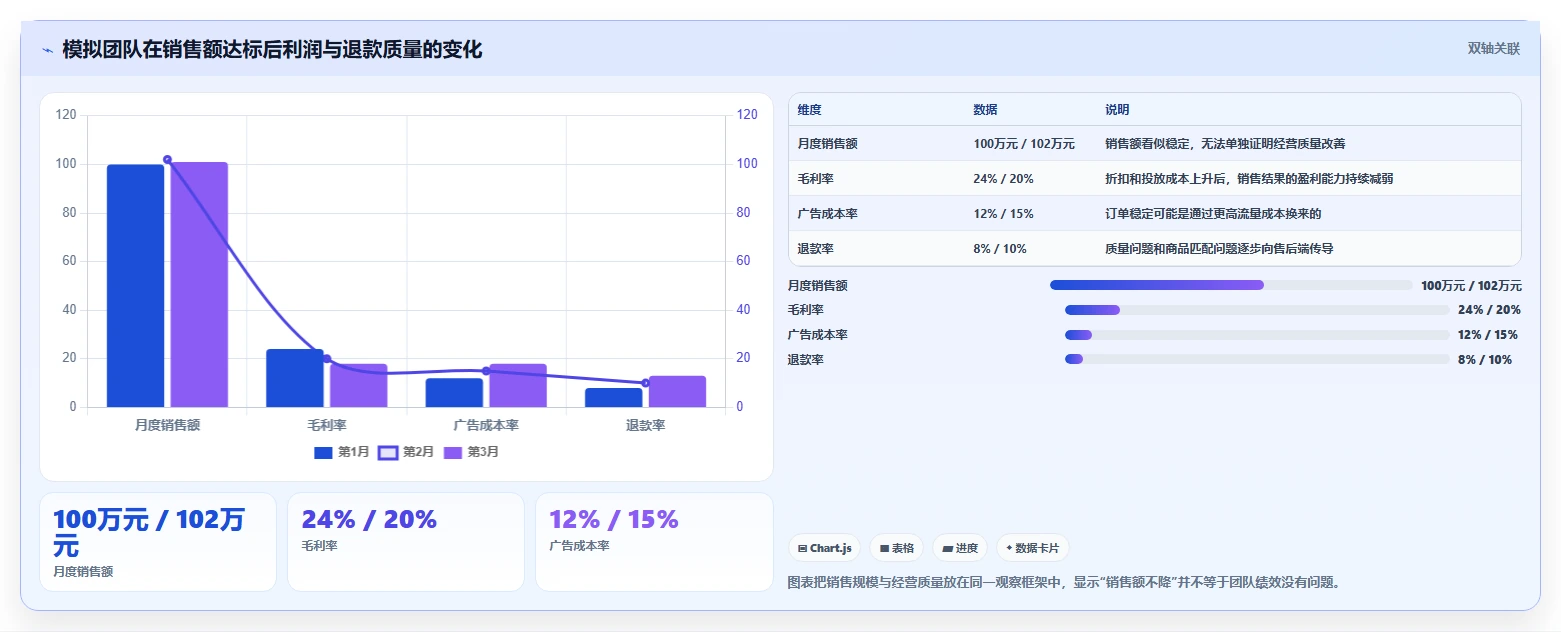Click description 折扣和投放成本上升后，销售结果的盈利能力持续减弱
This screenshot has width=1561, height=632.
(x=1249, y=179)
